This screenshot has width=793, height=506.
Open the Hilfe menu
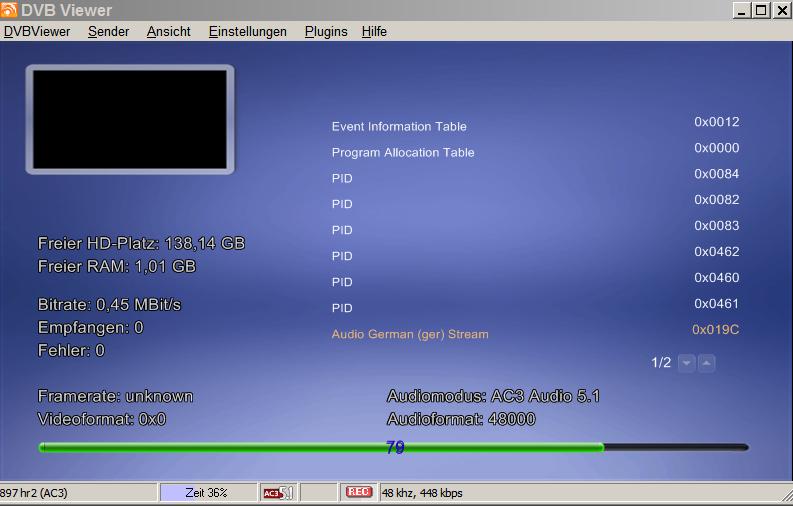pos(374,31)
